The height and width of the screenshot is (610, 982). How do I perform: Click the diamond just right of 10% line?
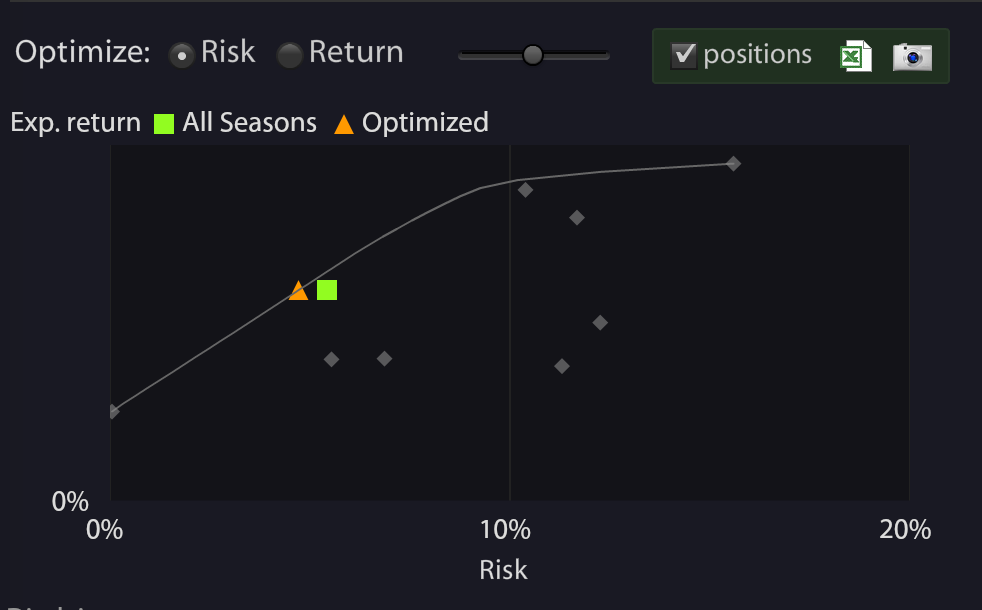[x=525, y=190]
